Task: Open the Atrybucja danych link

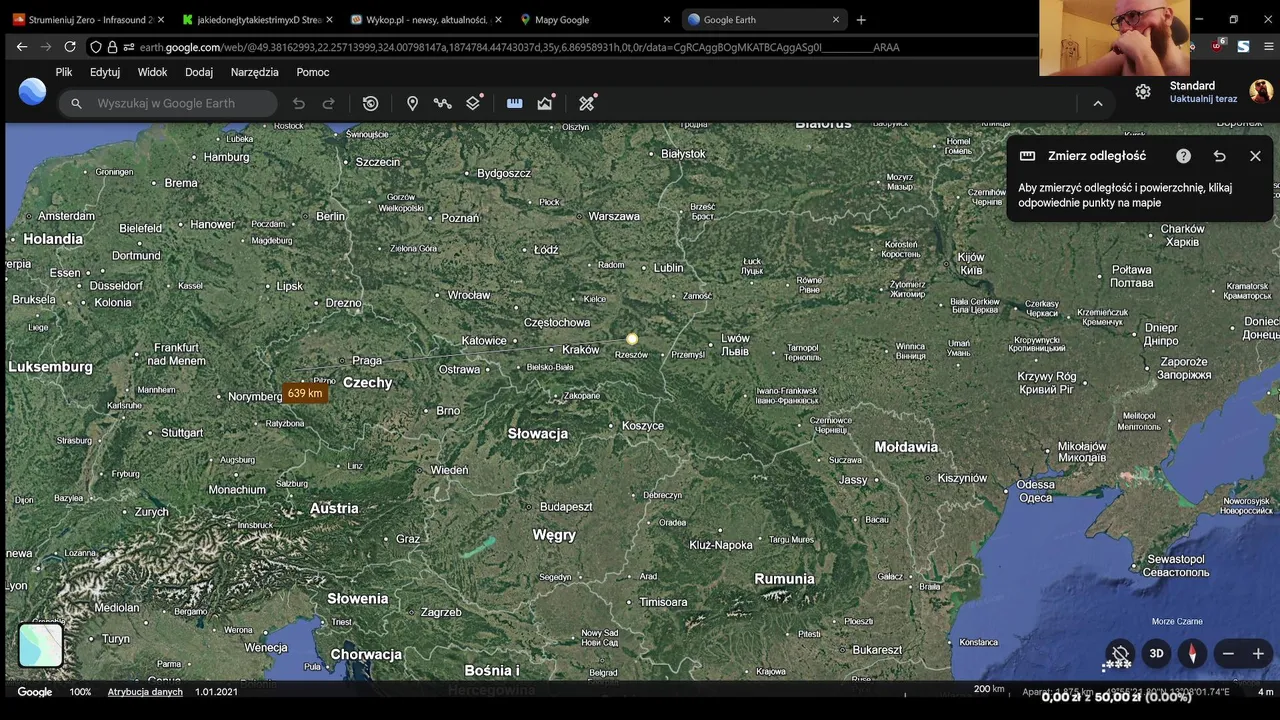Action: pos(145,692)
